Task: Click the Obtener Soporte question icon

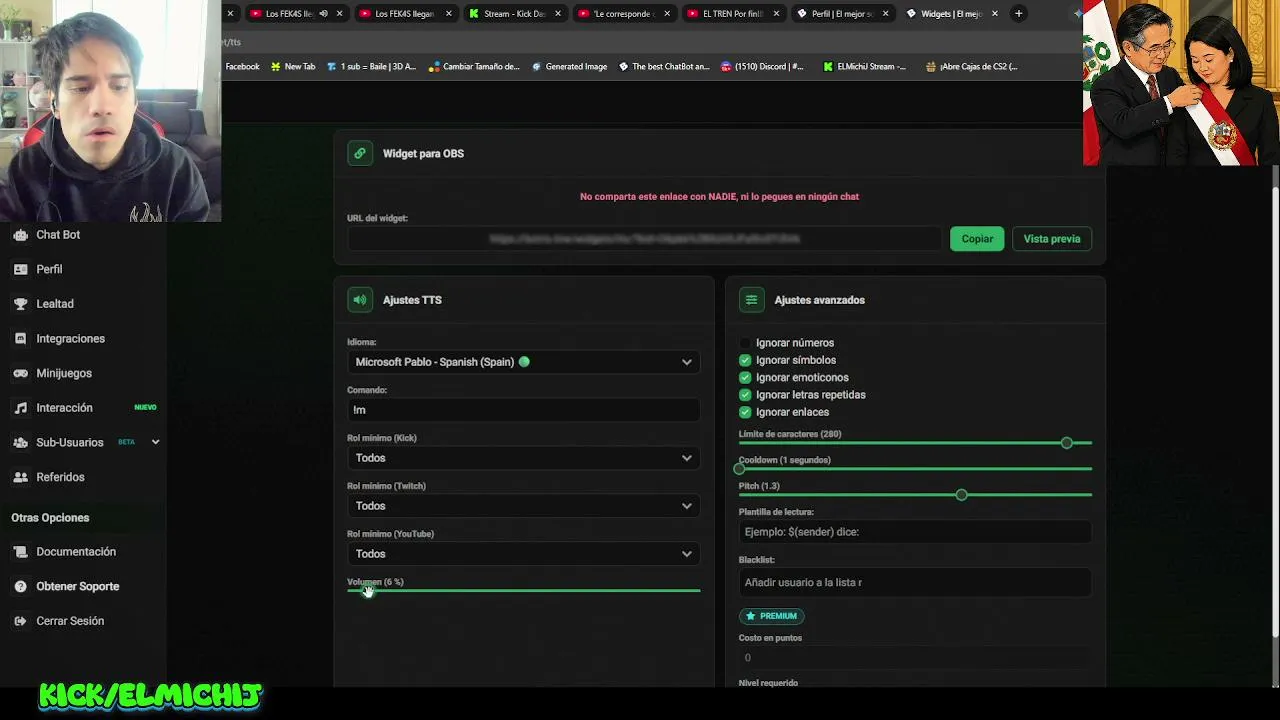Action: (x=20, y=587)
